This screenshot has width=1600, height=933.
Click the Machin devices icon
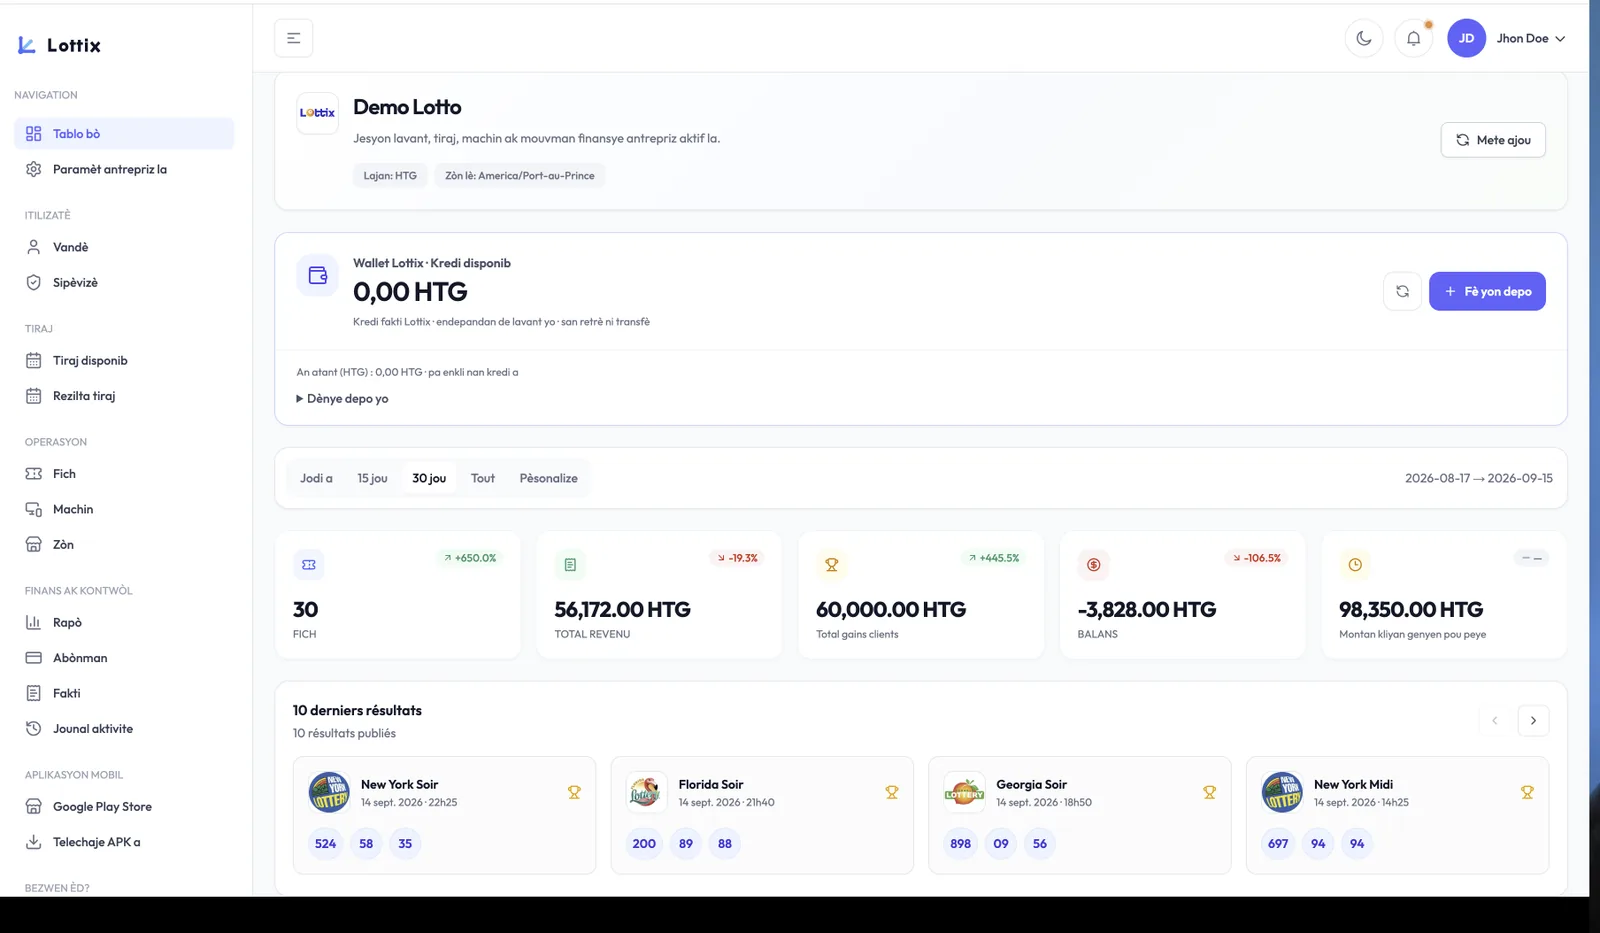[x=33, y=509]
